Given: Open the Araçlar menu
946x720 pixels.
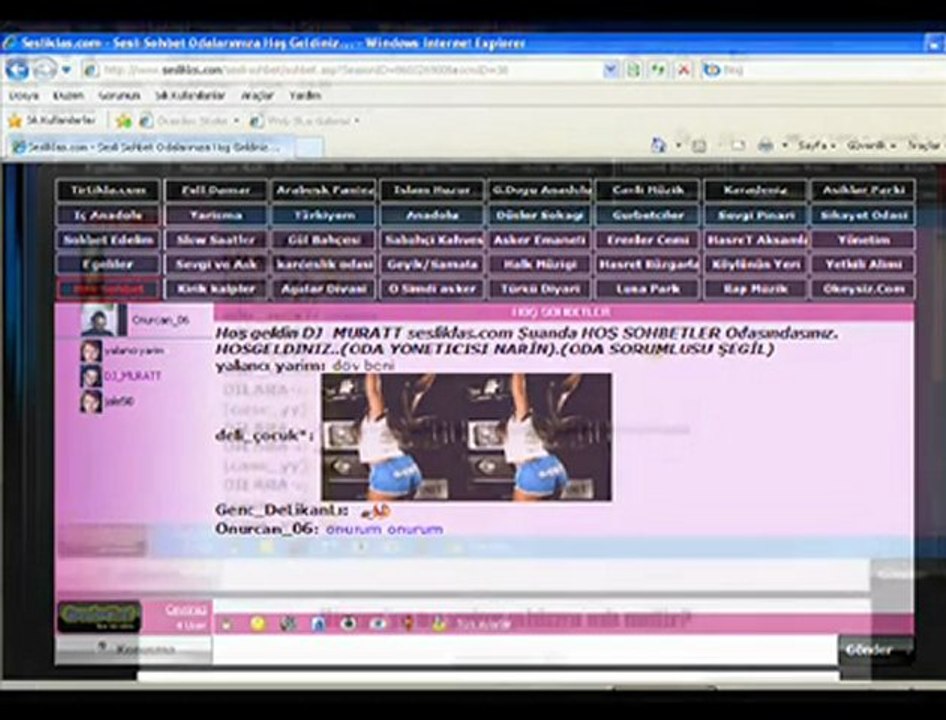Looking at the screenshot, I should (x=258, y=95).
